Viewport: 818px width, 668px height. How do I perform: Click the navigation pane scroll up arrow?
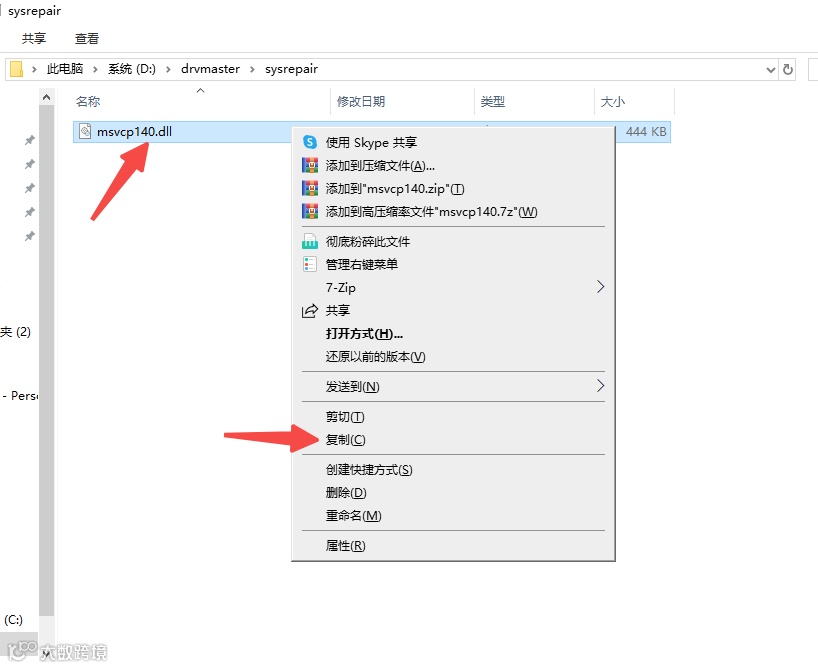46,97
